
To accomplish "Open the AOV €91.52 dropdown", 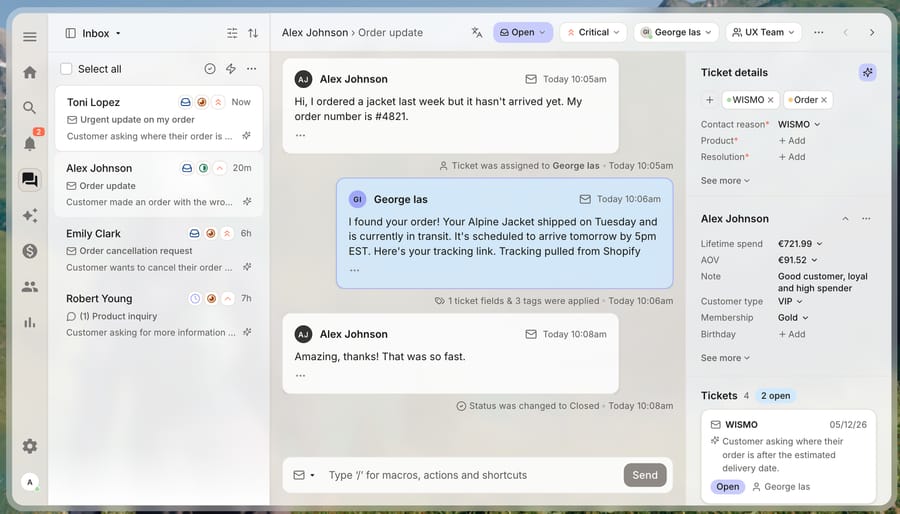I will point(797,260).
